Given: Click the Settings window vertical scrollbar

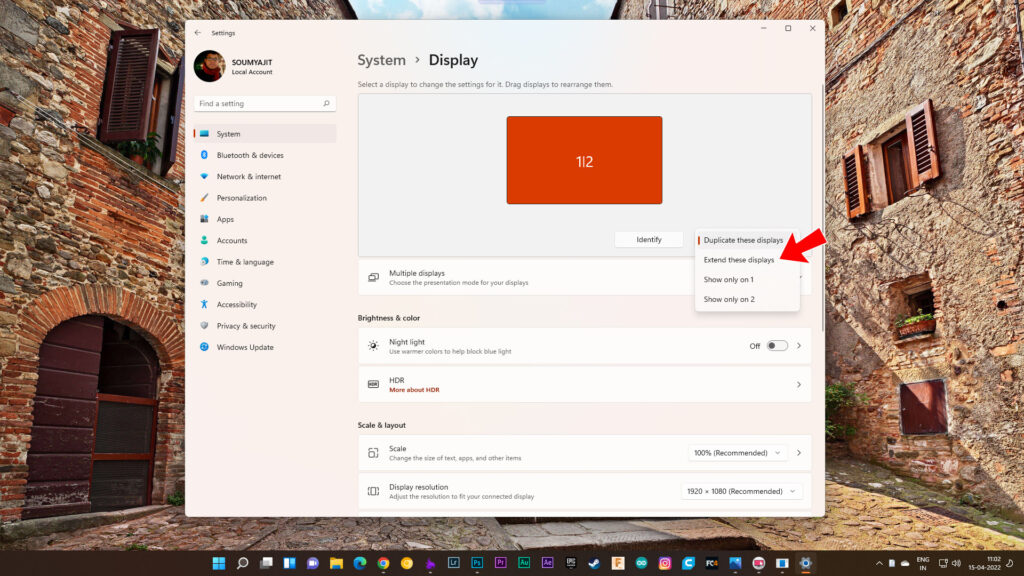Looking at the screenshot, I should pos(822,208).
